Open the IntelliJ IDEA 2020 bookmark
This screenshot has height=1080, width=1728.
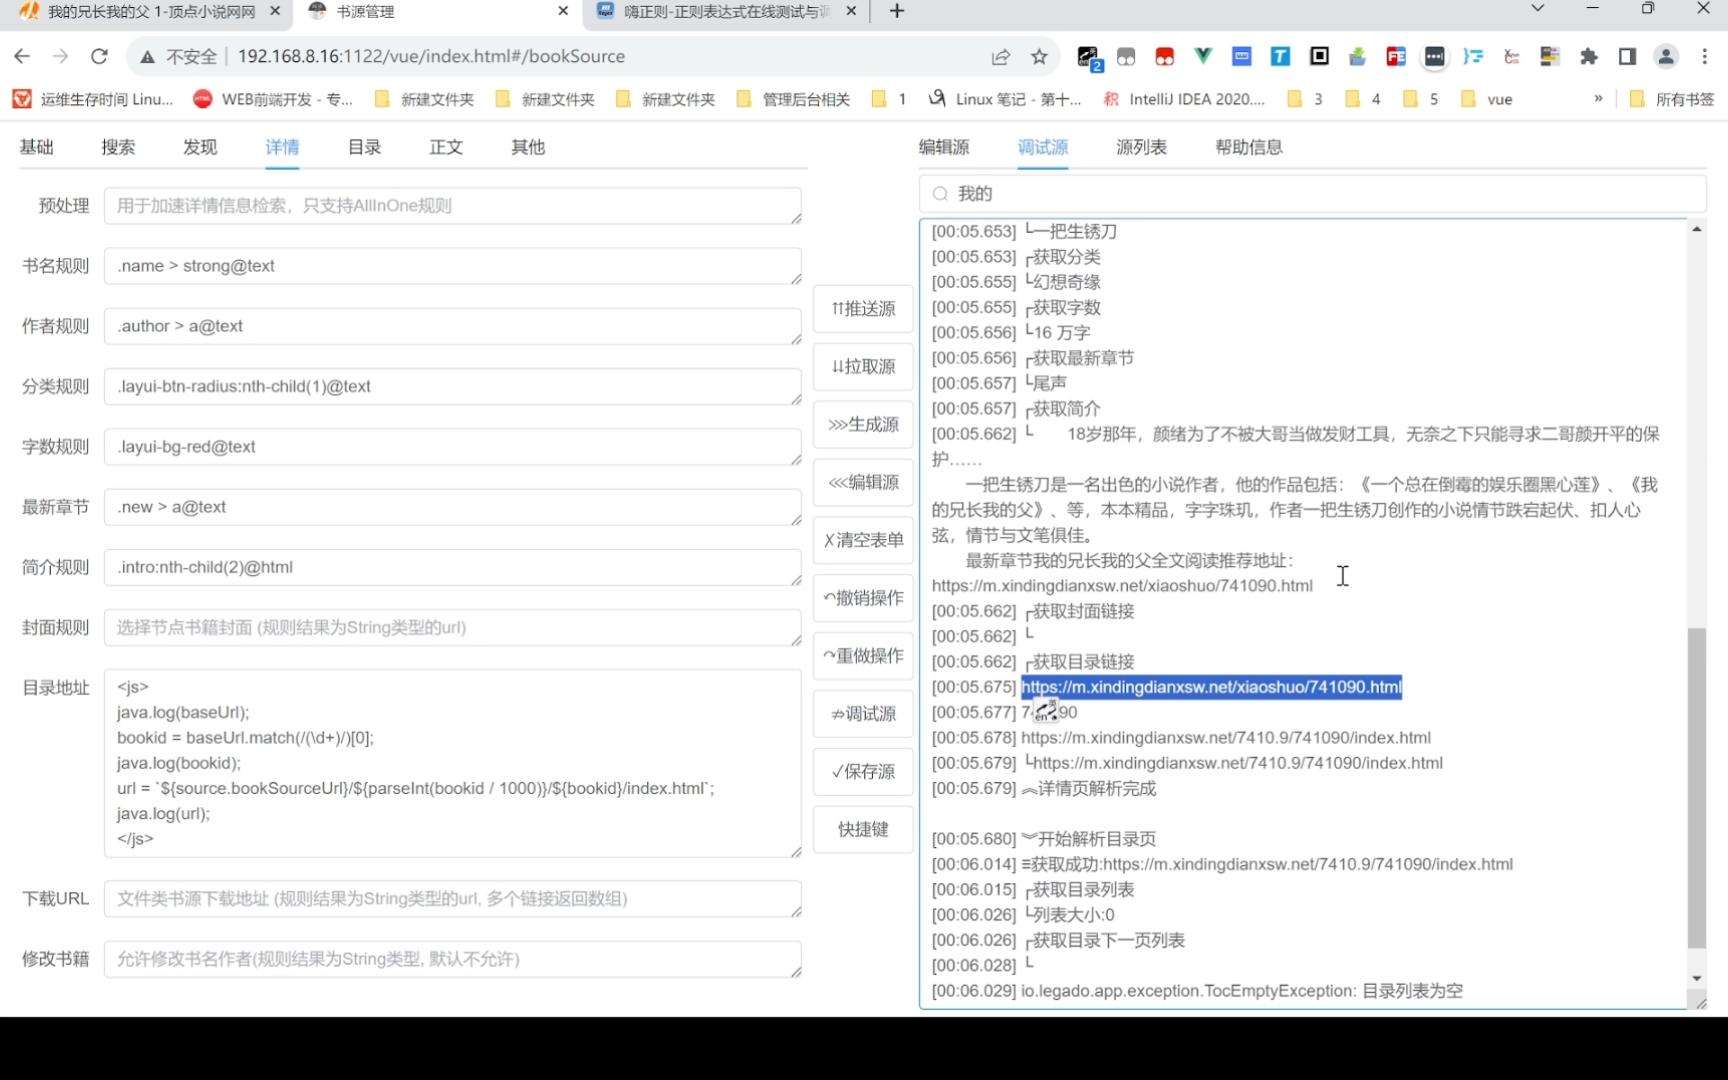point(1184,99)
